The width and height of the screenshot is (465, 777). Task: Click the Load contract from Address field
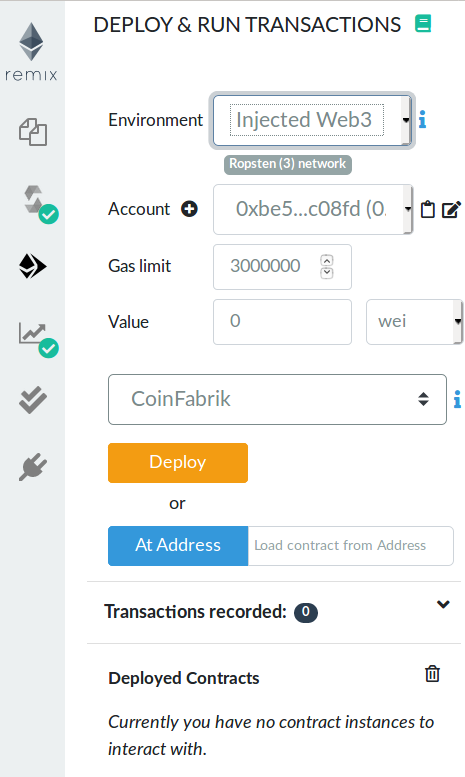350,546
